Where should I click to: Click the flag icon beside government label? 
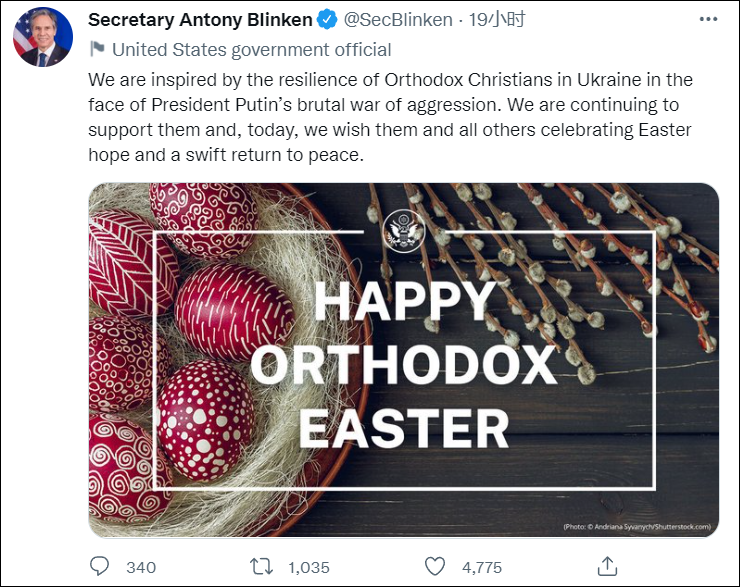(x=97, y=49)
